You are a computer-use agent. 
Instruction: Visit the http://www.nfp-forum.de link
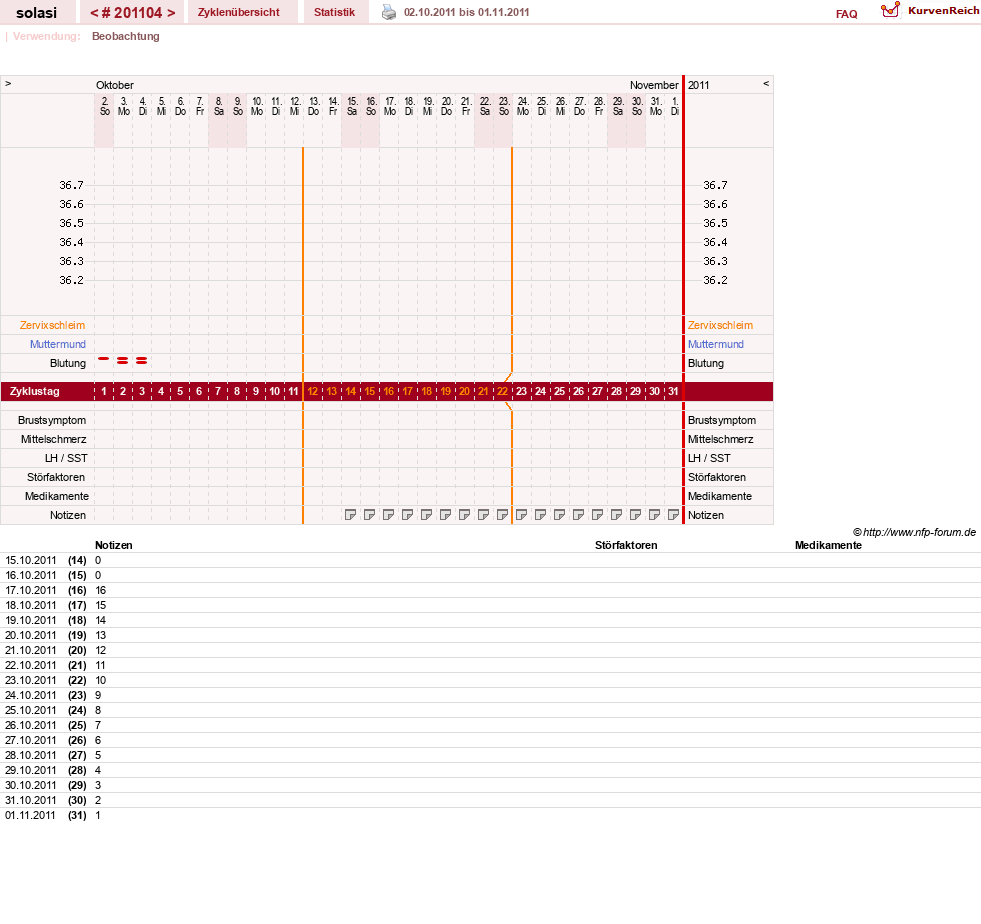click(x=919, y=532)
